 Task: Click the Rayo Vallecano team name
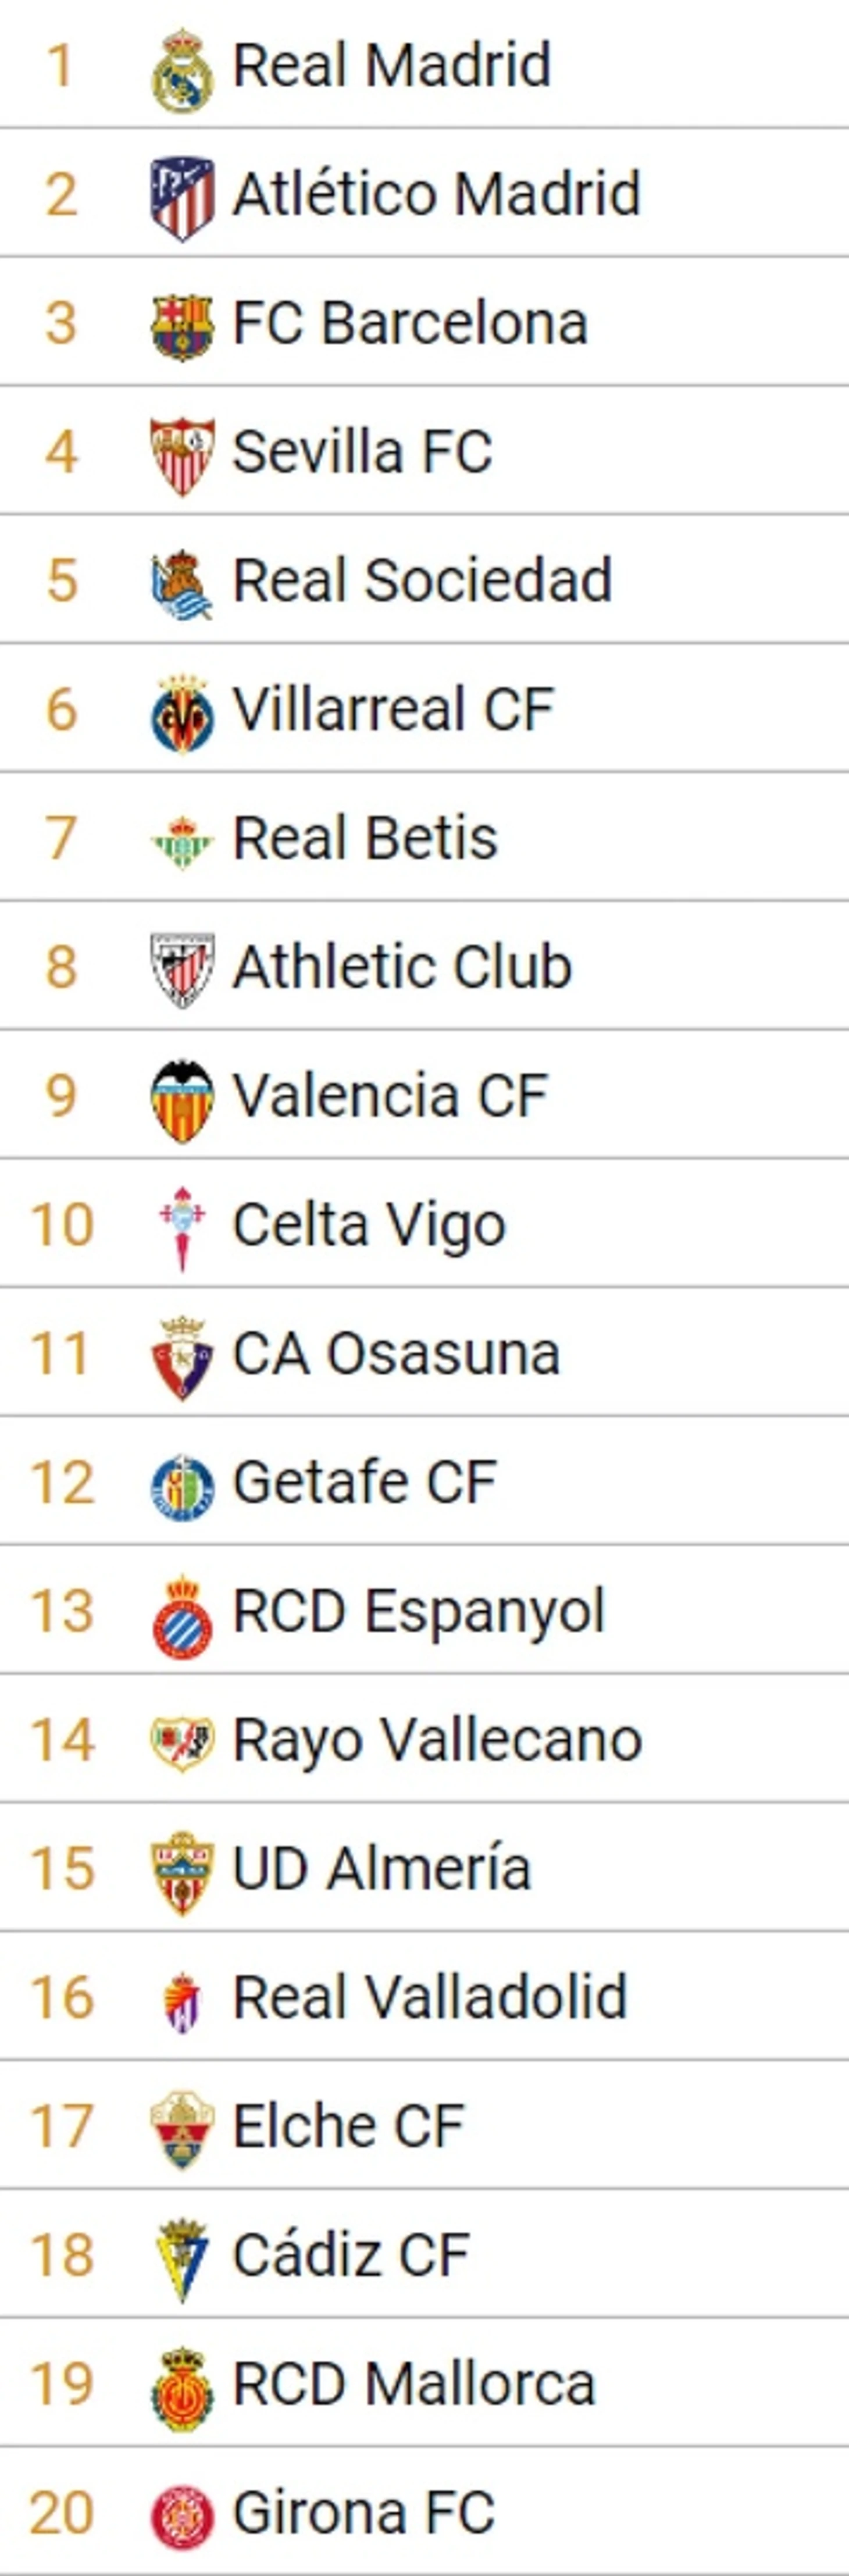pyautogui.click(x=437, y=1741)
